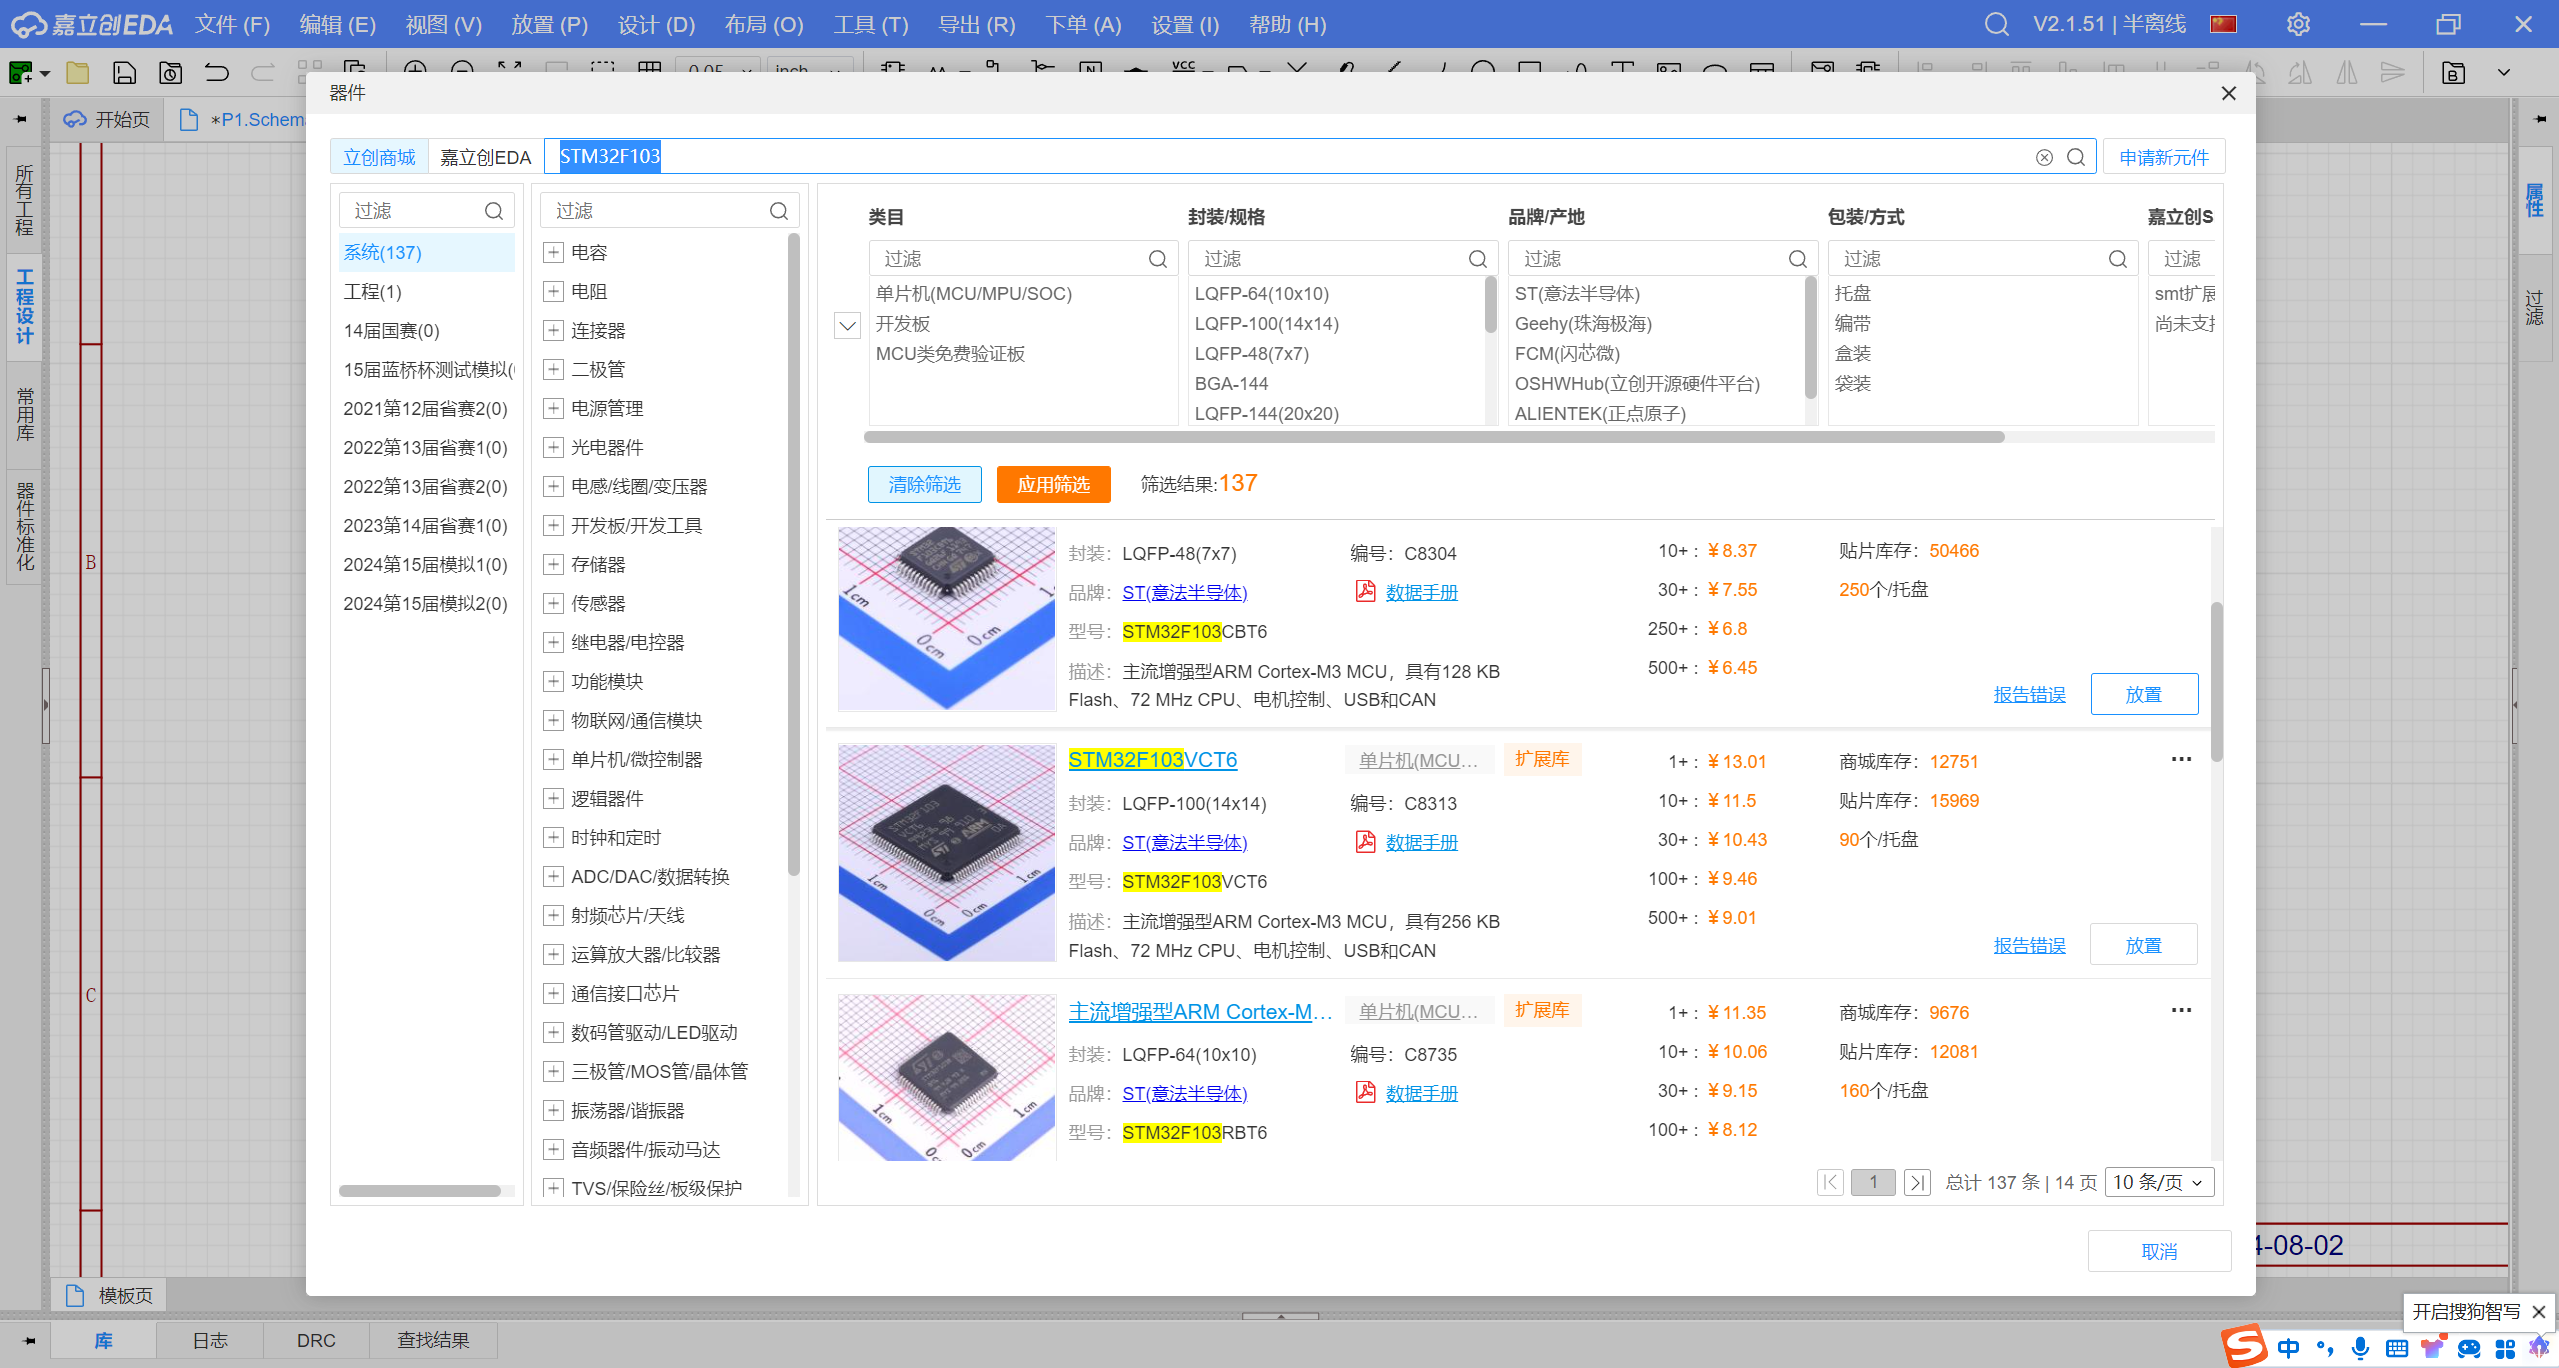Image resolution: width=2559 pixels, height=1368 pixels.
Task: Click the PDF icon for the C8304 datasheet
Action: [1365, 591]
